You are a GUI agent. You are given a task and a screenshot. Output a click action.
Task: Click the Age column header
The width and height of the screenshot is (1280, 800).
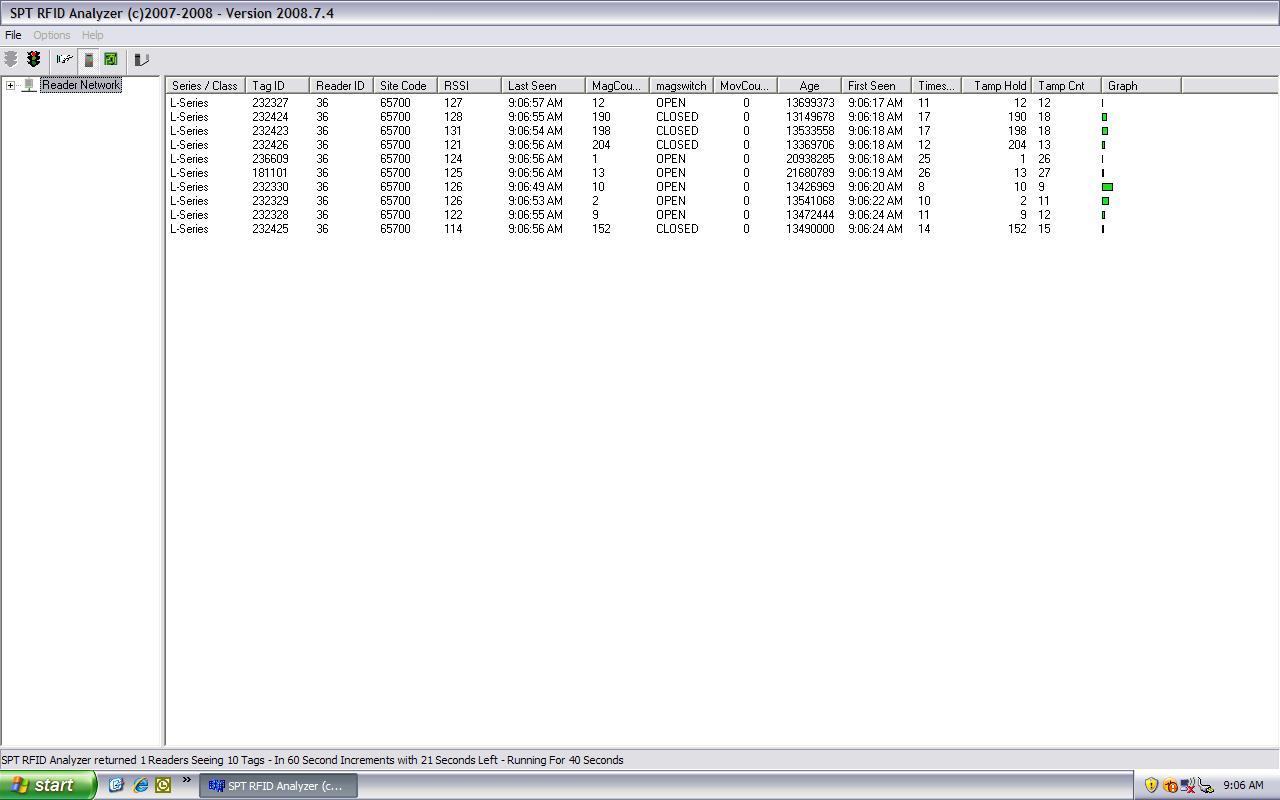click(809, 86)
